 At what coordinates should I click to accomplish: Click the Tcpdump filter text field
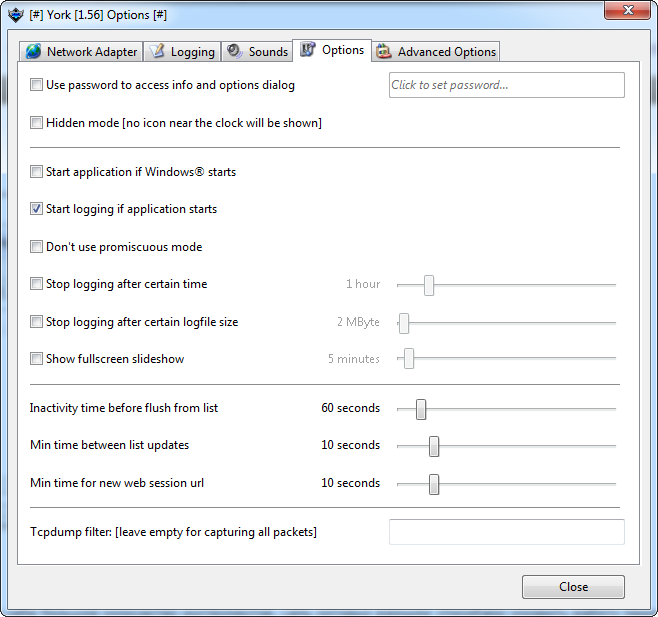pos(506,532)
